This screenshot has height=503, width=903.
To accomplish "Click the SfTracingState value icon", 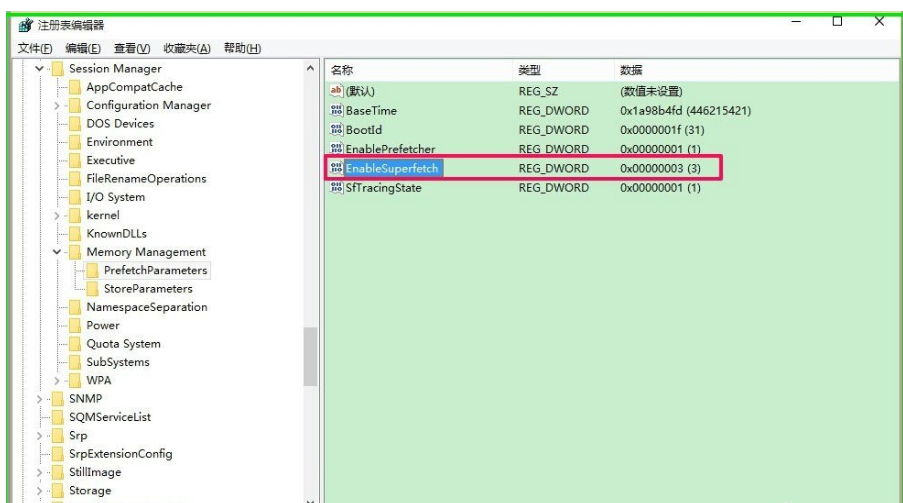I will [x=336, y=189].
